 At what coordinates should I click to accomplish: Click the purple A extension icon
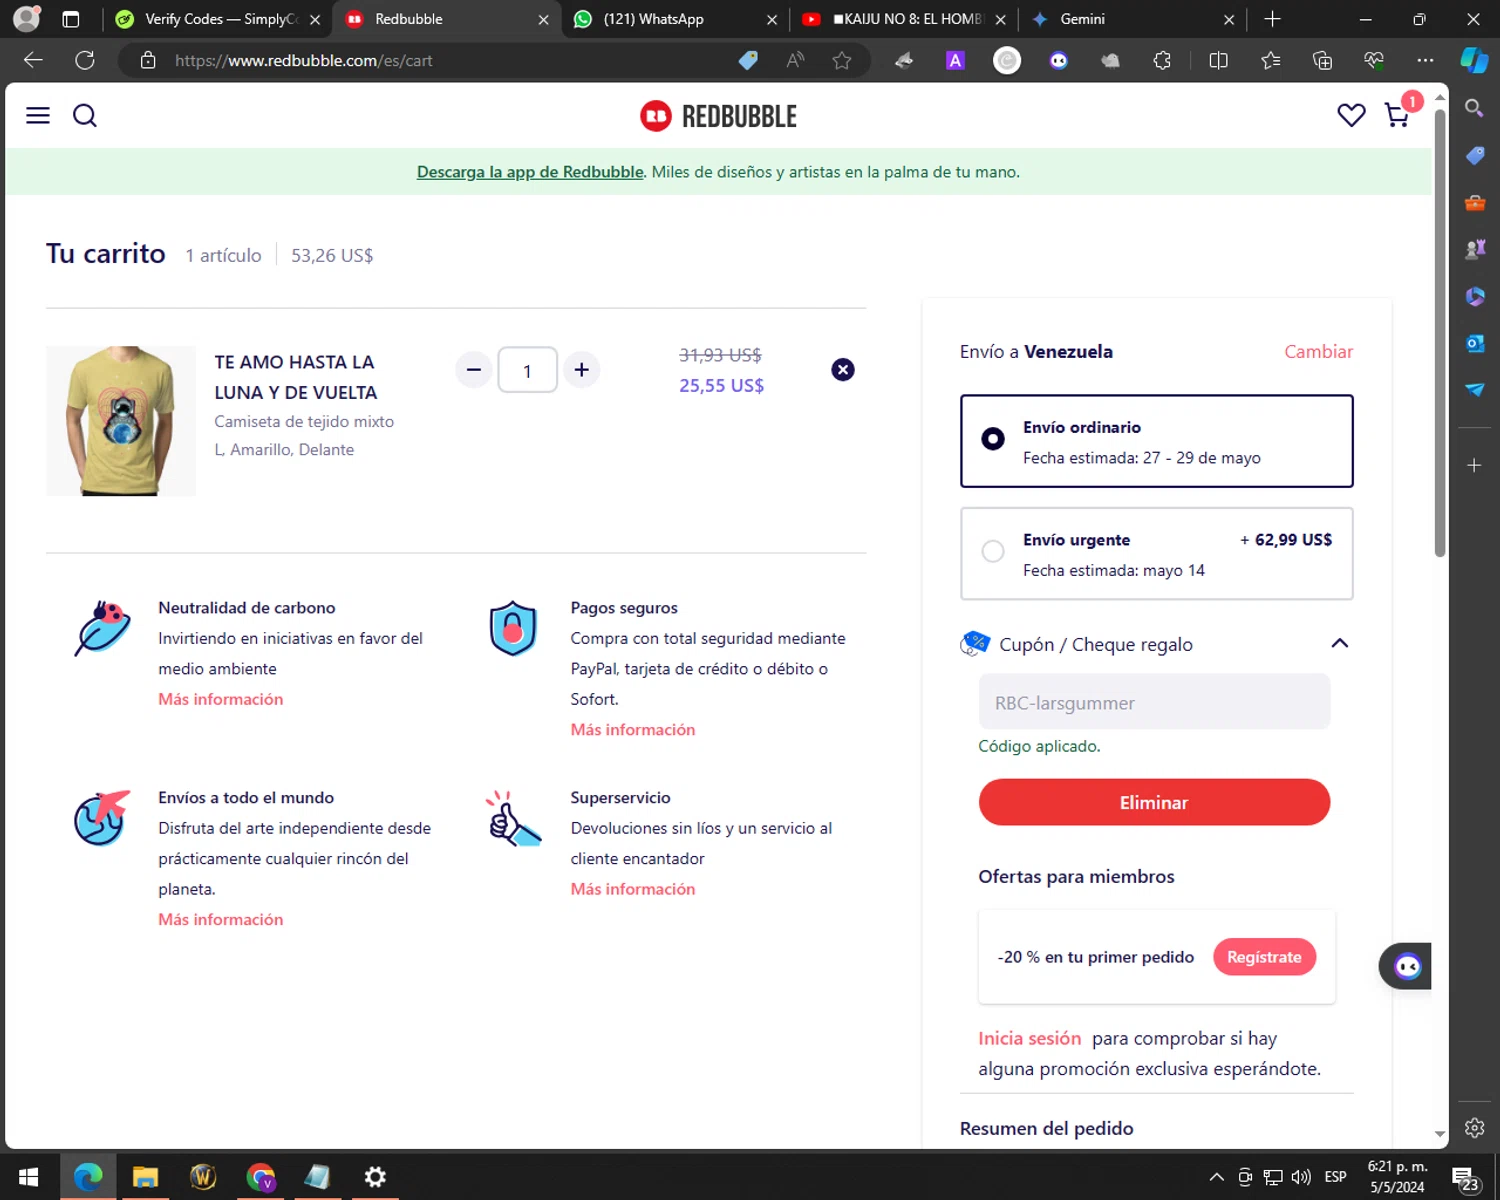[x=955, y=60]
